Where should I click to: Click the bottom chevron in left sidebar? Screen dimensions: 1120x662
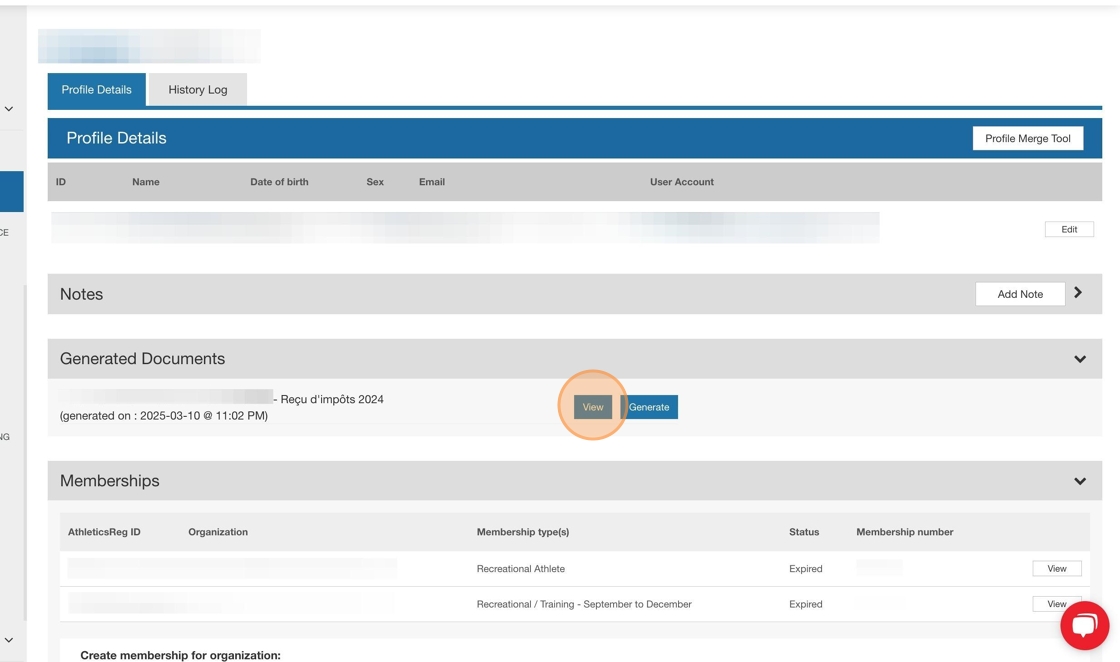(x=9, y=640)
